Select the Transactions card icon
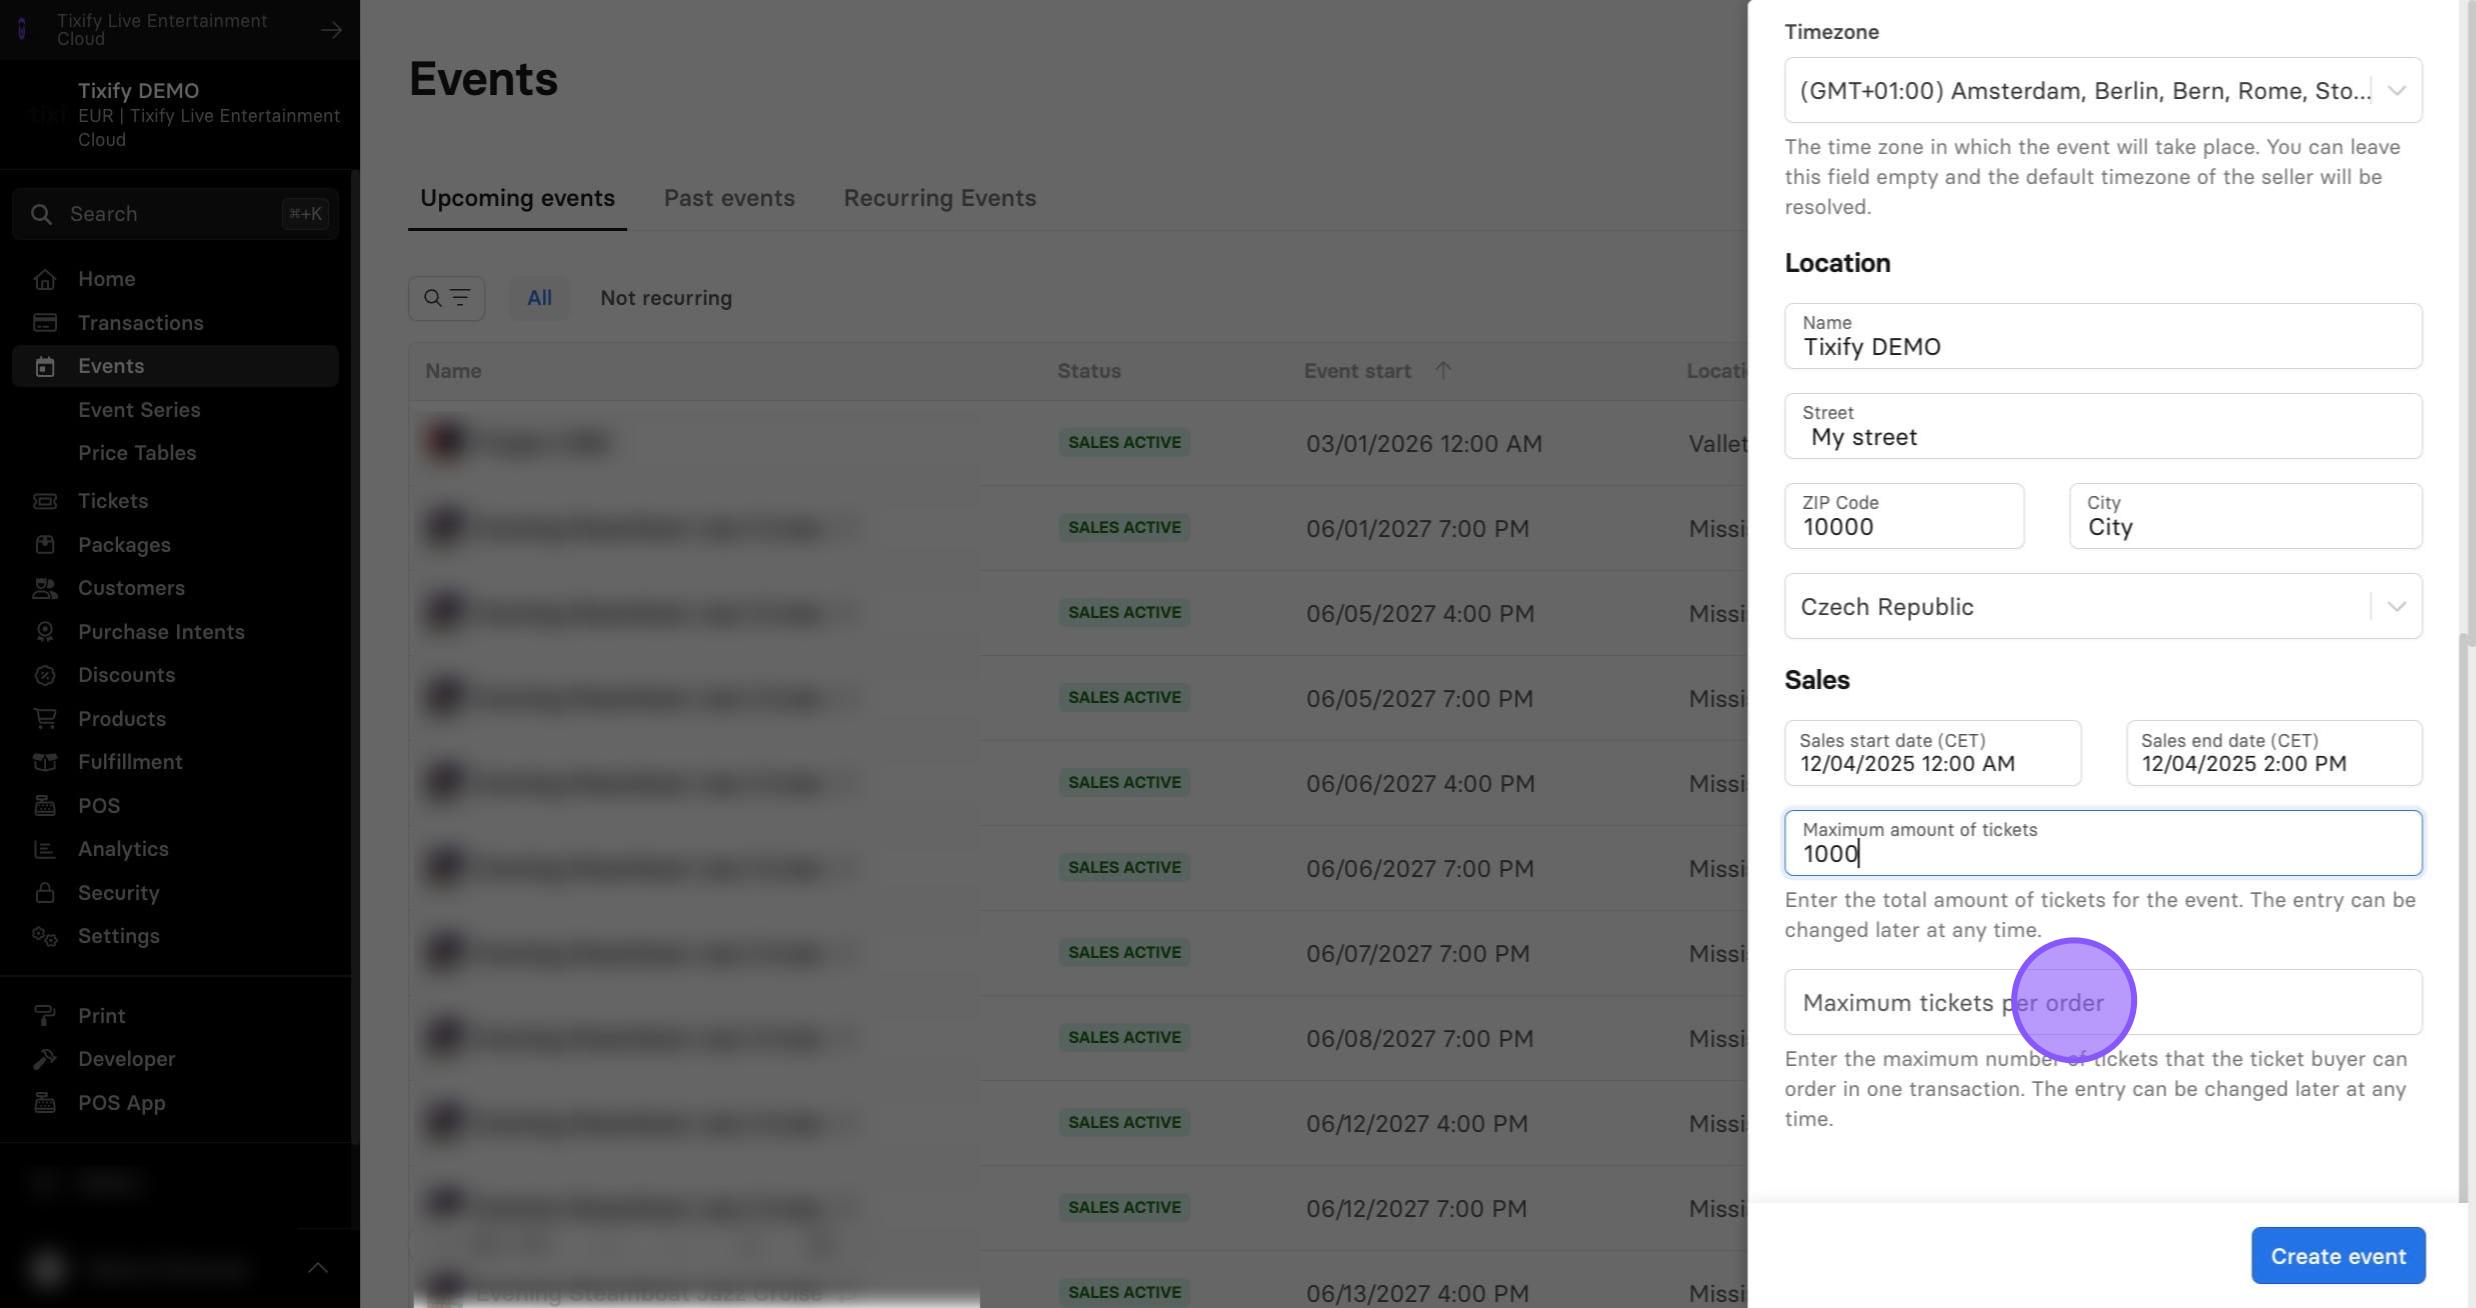2476x1308 pixels. click(44, 323)
